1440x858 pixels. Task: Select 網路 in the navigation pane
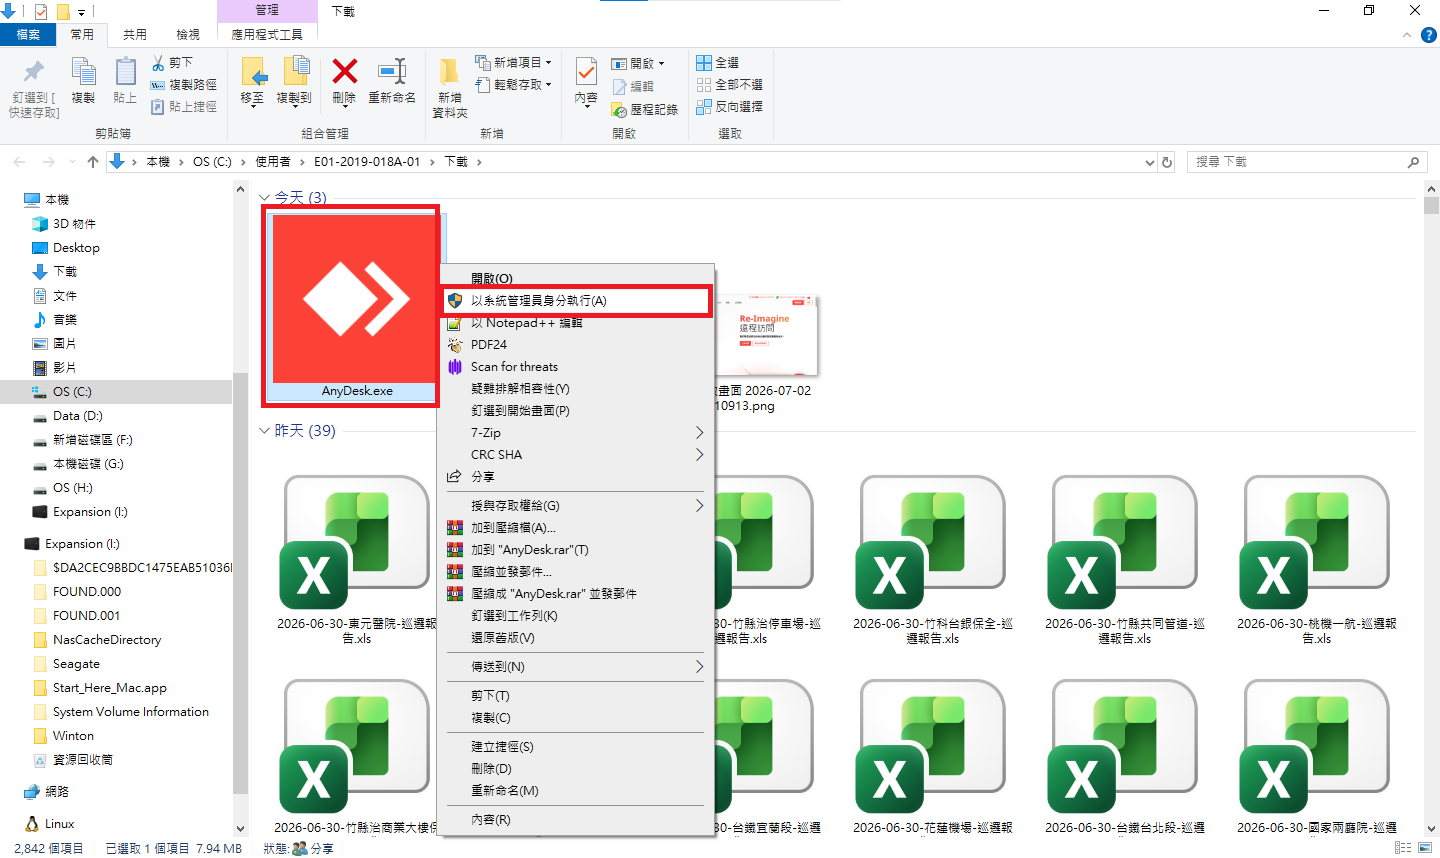point(57,791)
